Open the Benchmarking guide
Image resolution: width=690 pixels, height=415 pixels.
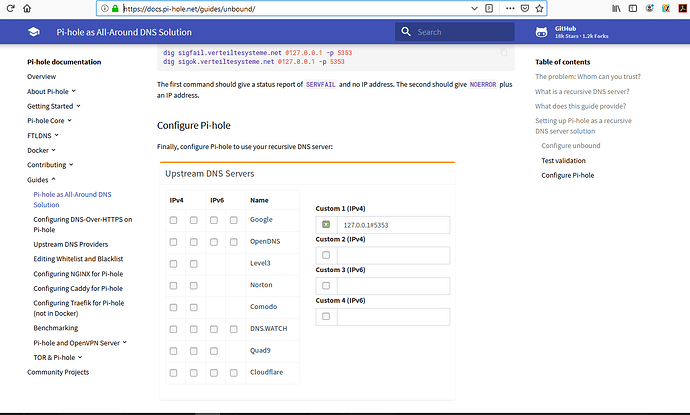pyautogui.click(x=55, y=328)
